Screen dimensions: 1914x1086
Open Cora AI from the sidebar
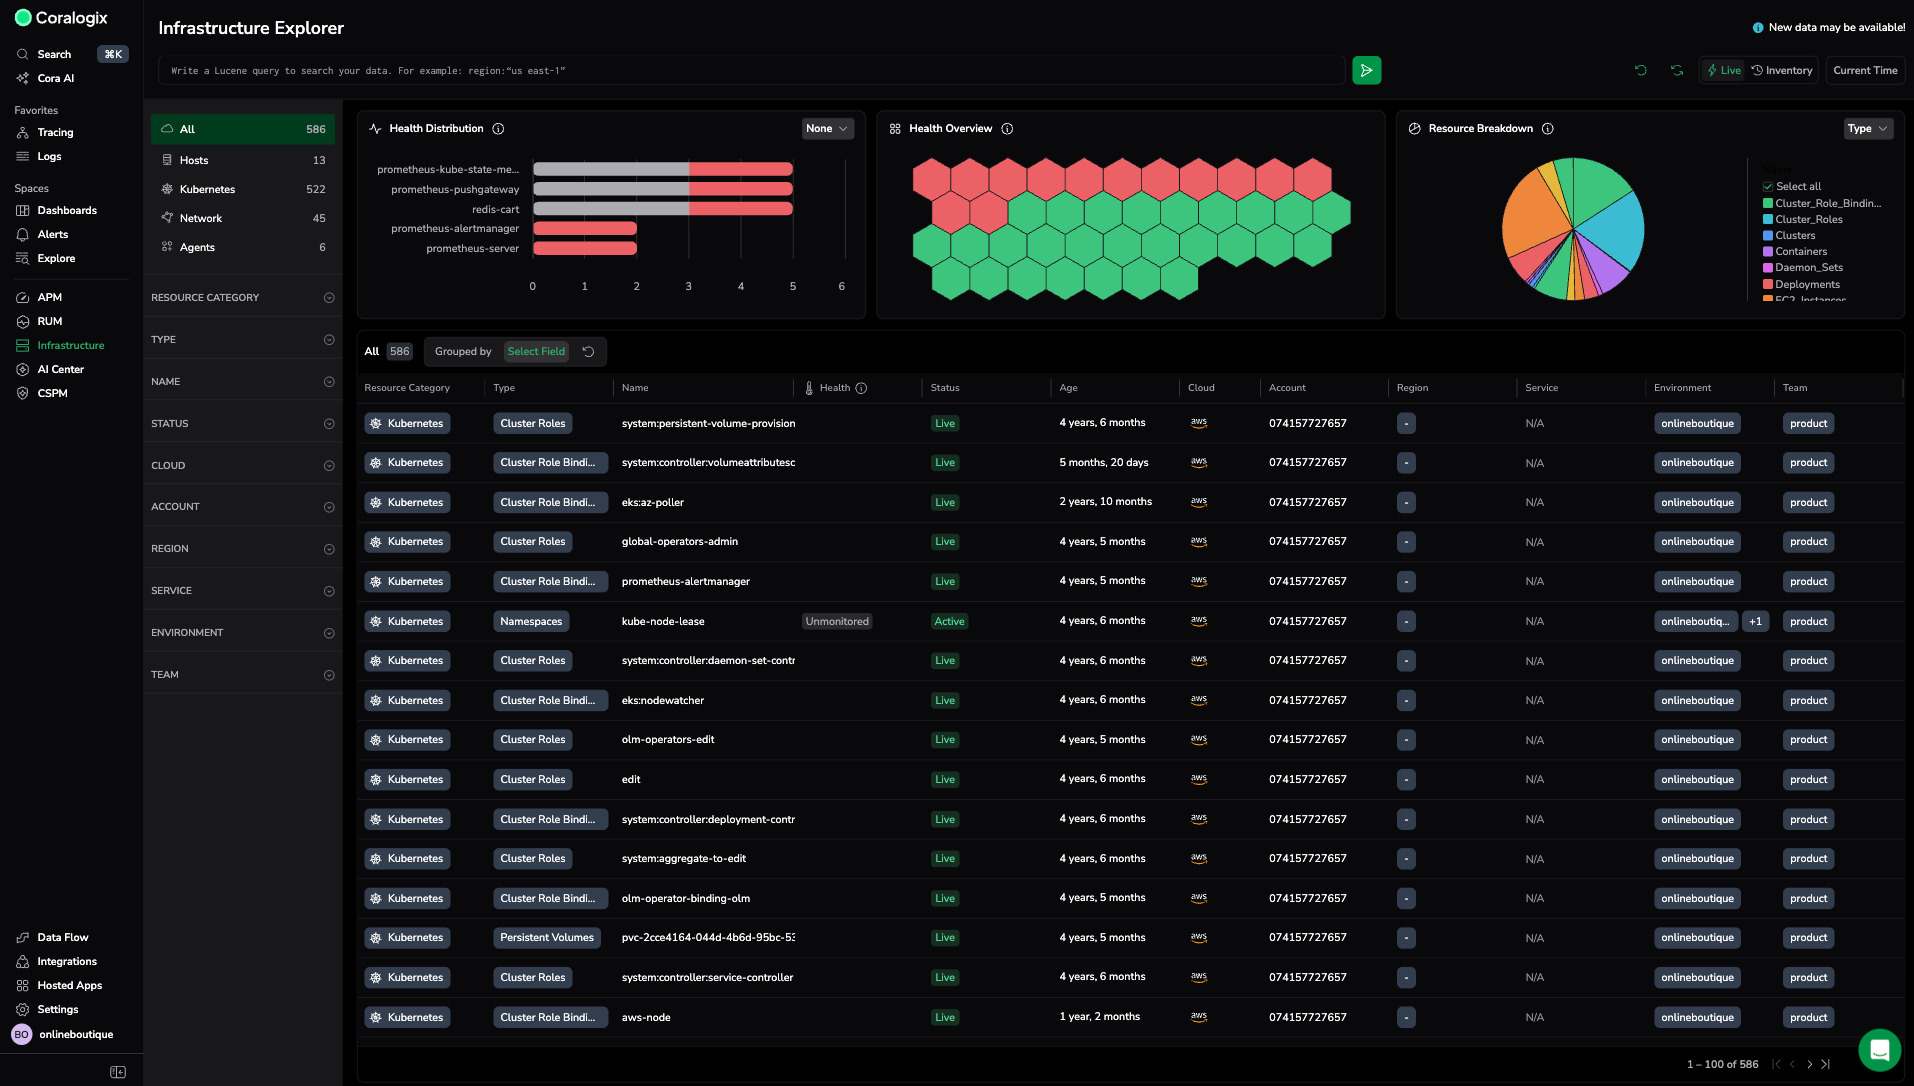[56, 79]
